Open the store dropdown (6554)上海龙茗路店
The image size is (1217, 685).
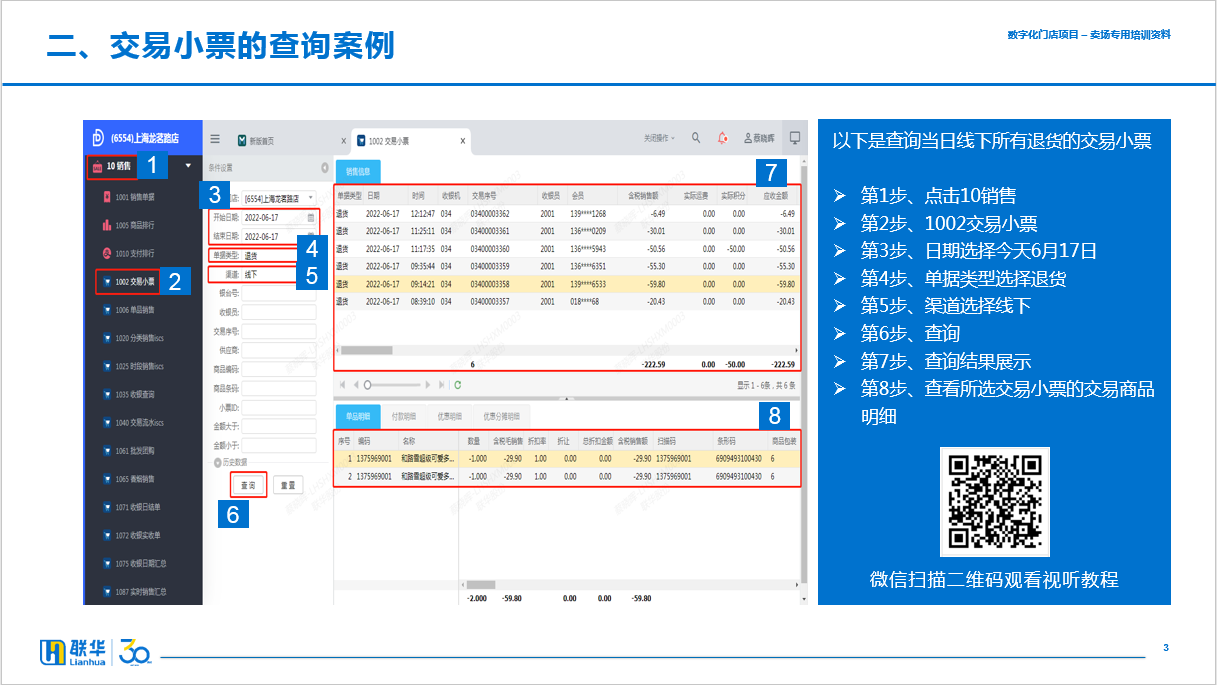(279, 198)
